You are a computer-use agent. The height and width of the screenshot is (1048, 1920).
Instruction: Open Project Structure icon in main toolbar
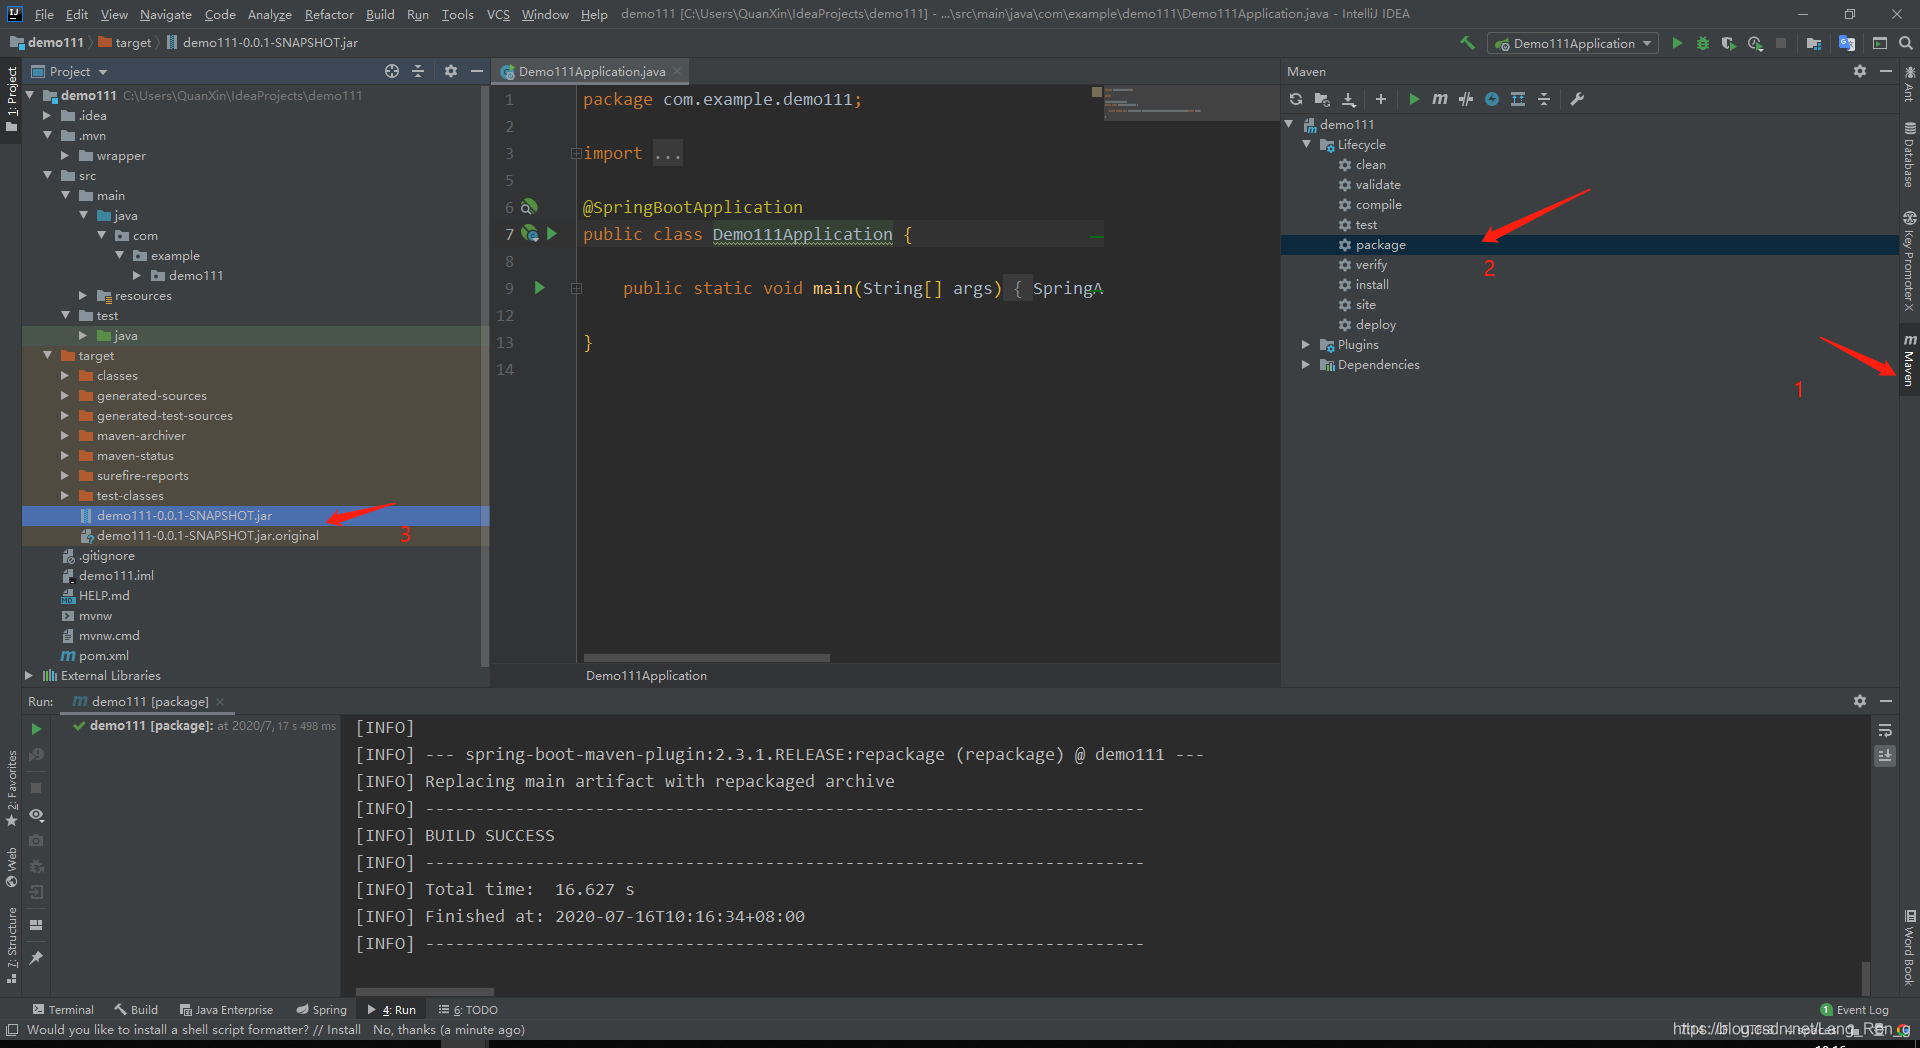(1813, 43)
